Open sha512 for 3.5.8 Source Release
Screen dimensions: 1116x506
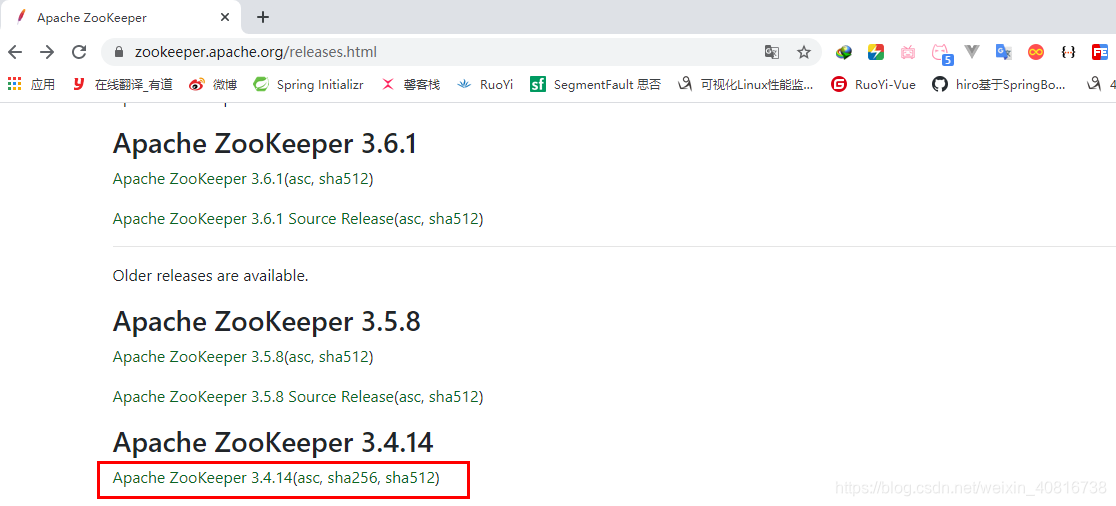coord(453,396)
